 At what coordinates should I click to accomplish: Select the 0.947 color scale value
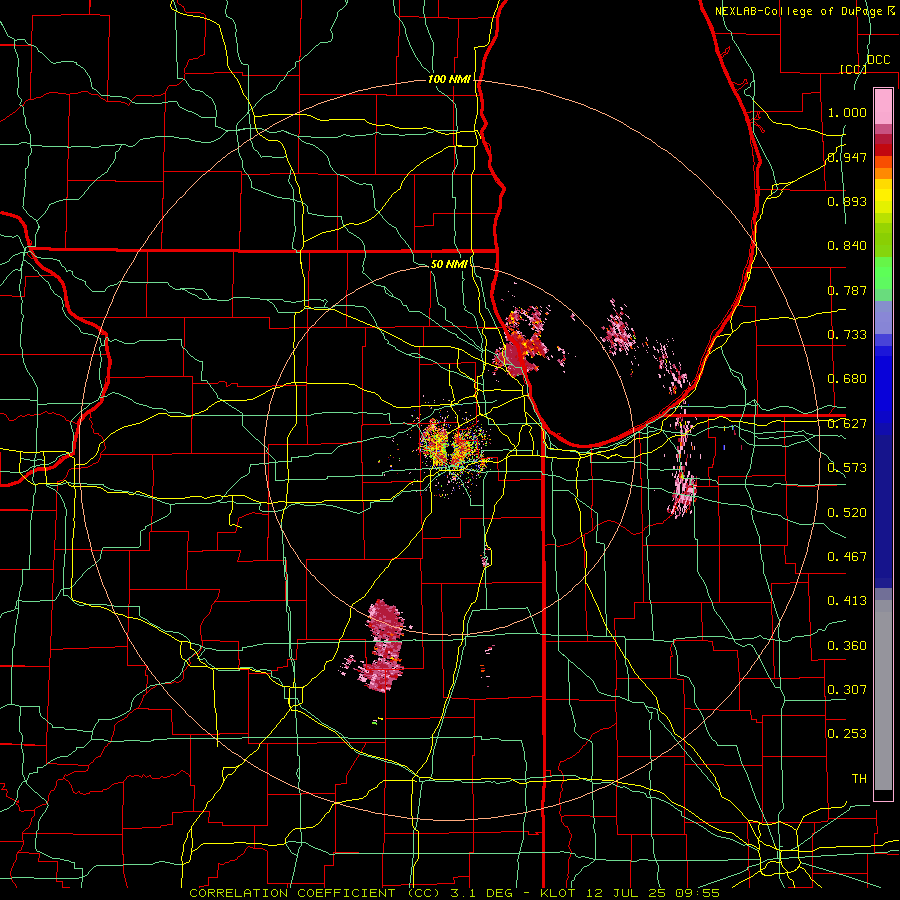pyautogui.click(x=847, y=157)
